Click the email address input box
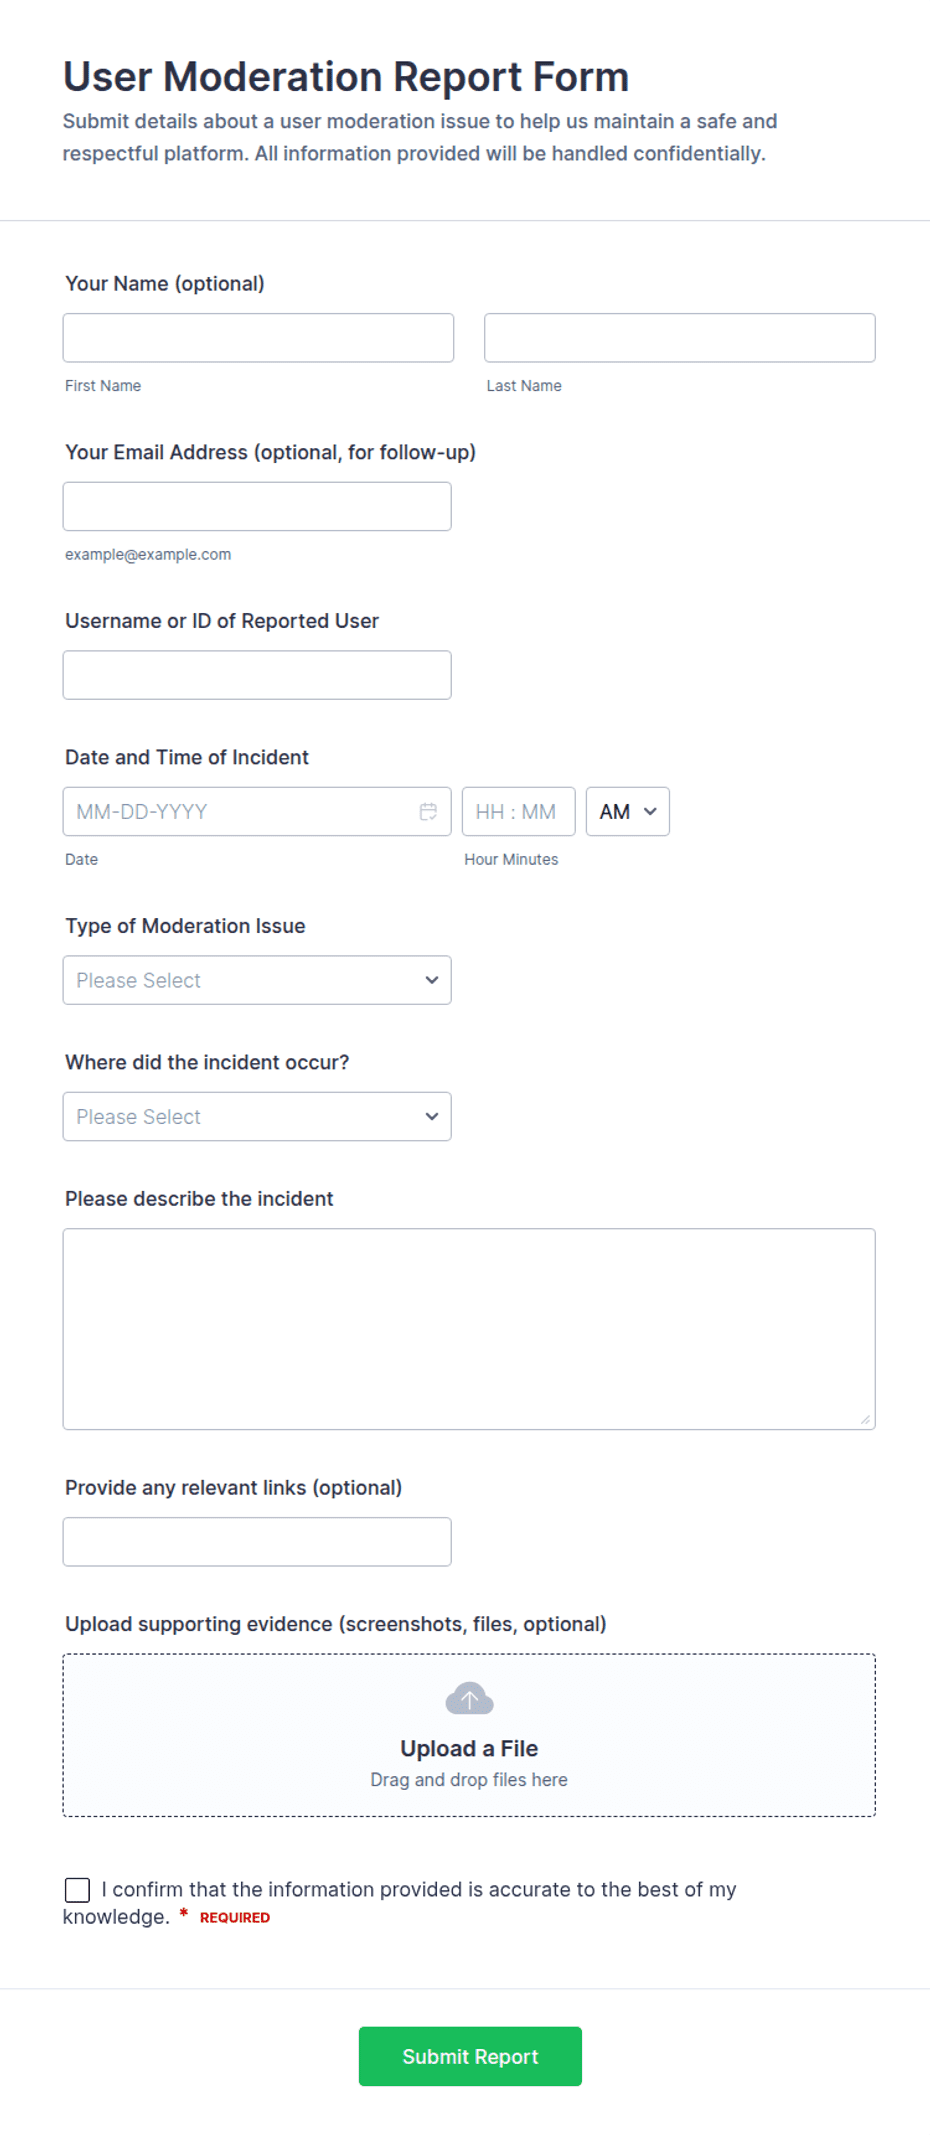This screenshot has width=930, height=2135. pos(257,506)
